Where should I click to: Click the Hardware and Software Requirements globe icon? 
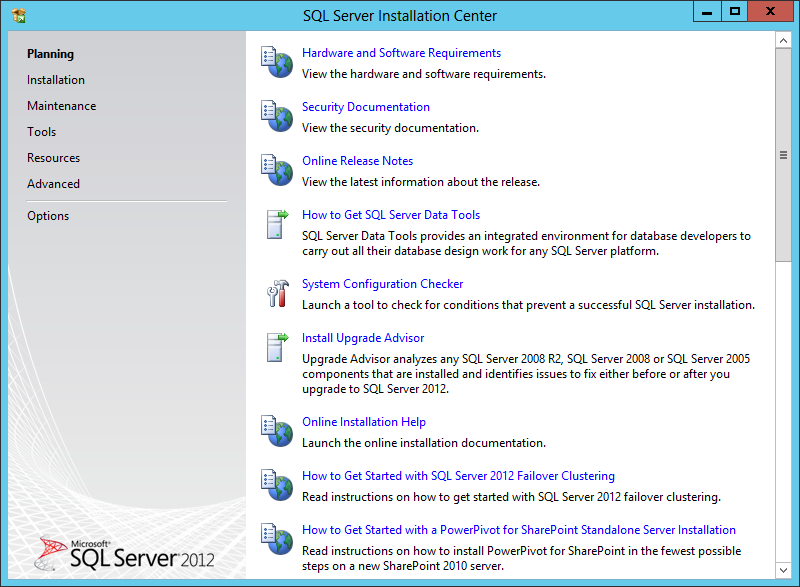pyautogui.click(x=275, y=61)
